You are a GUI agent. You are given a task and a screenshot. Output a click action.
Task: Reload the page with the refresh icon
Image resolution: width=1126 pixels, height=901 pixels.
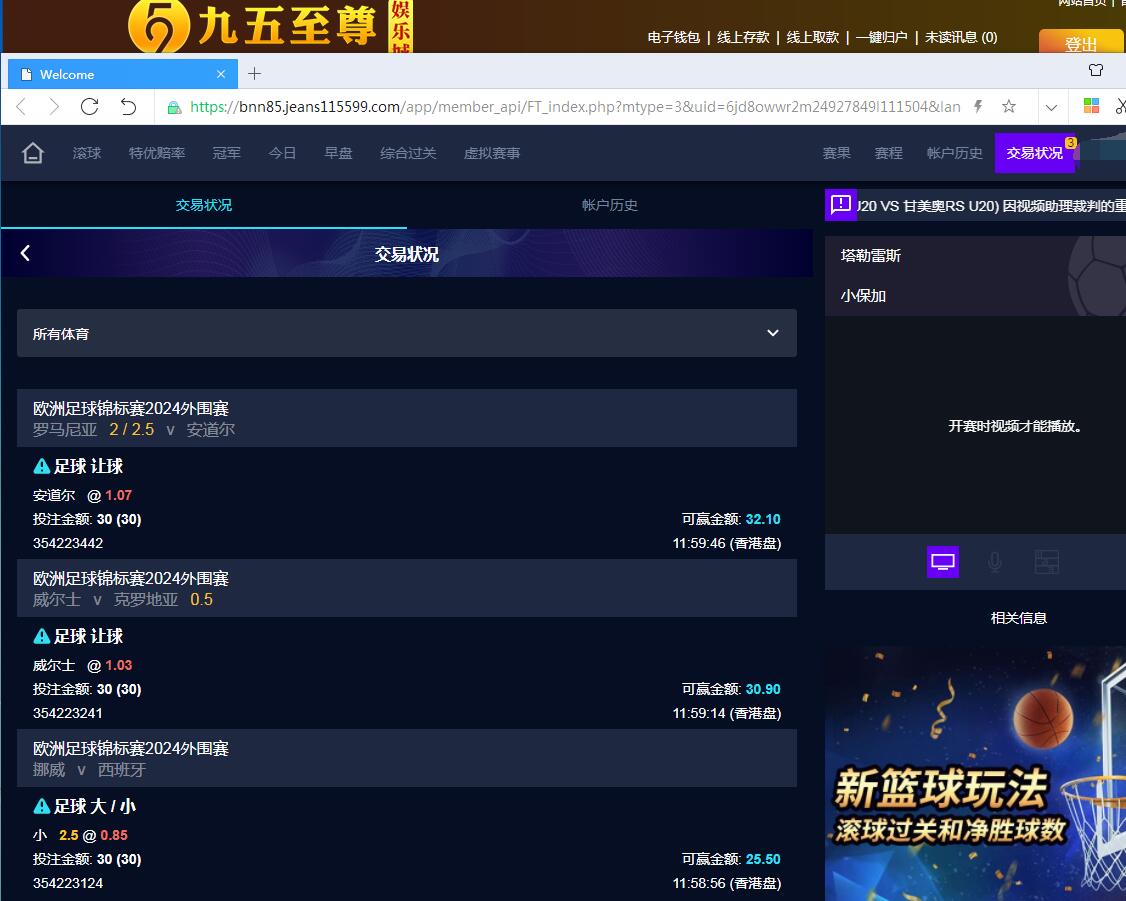coord(90,107)
